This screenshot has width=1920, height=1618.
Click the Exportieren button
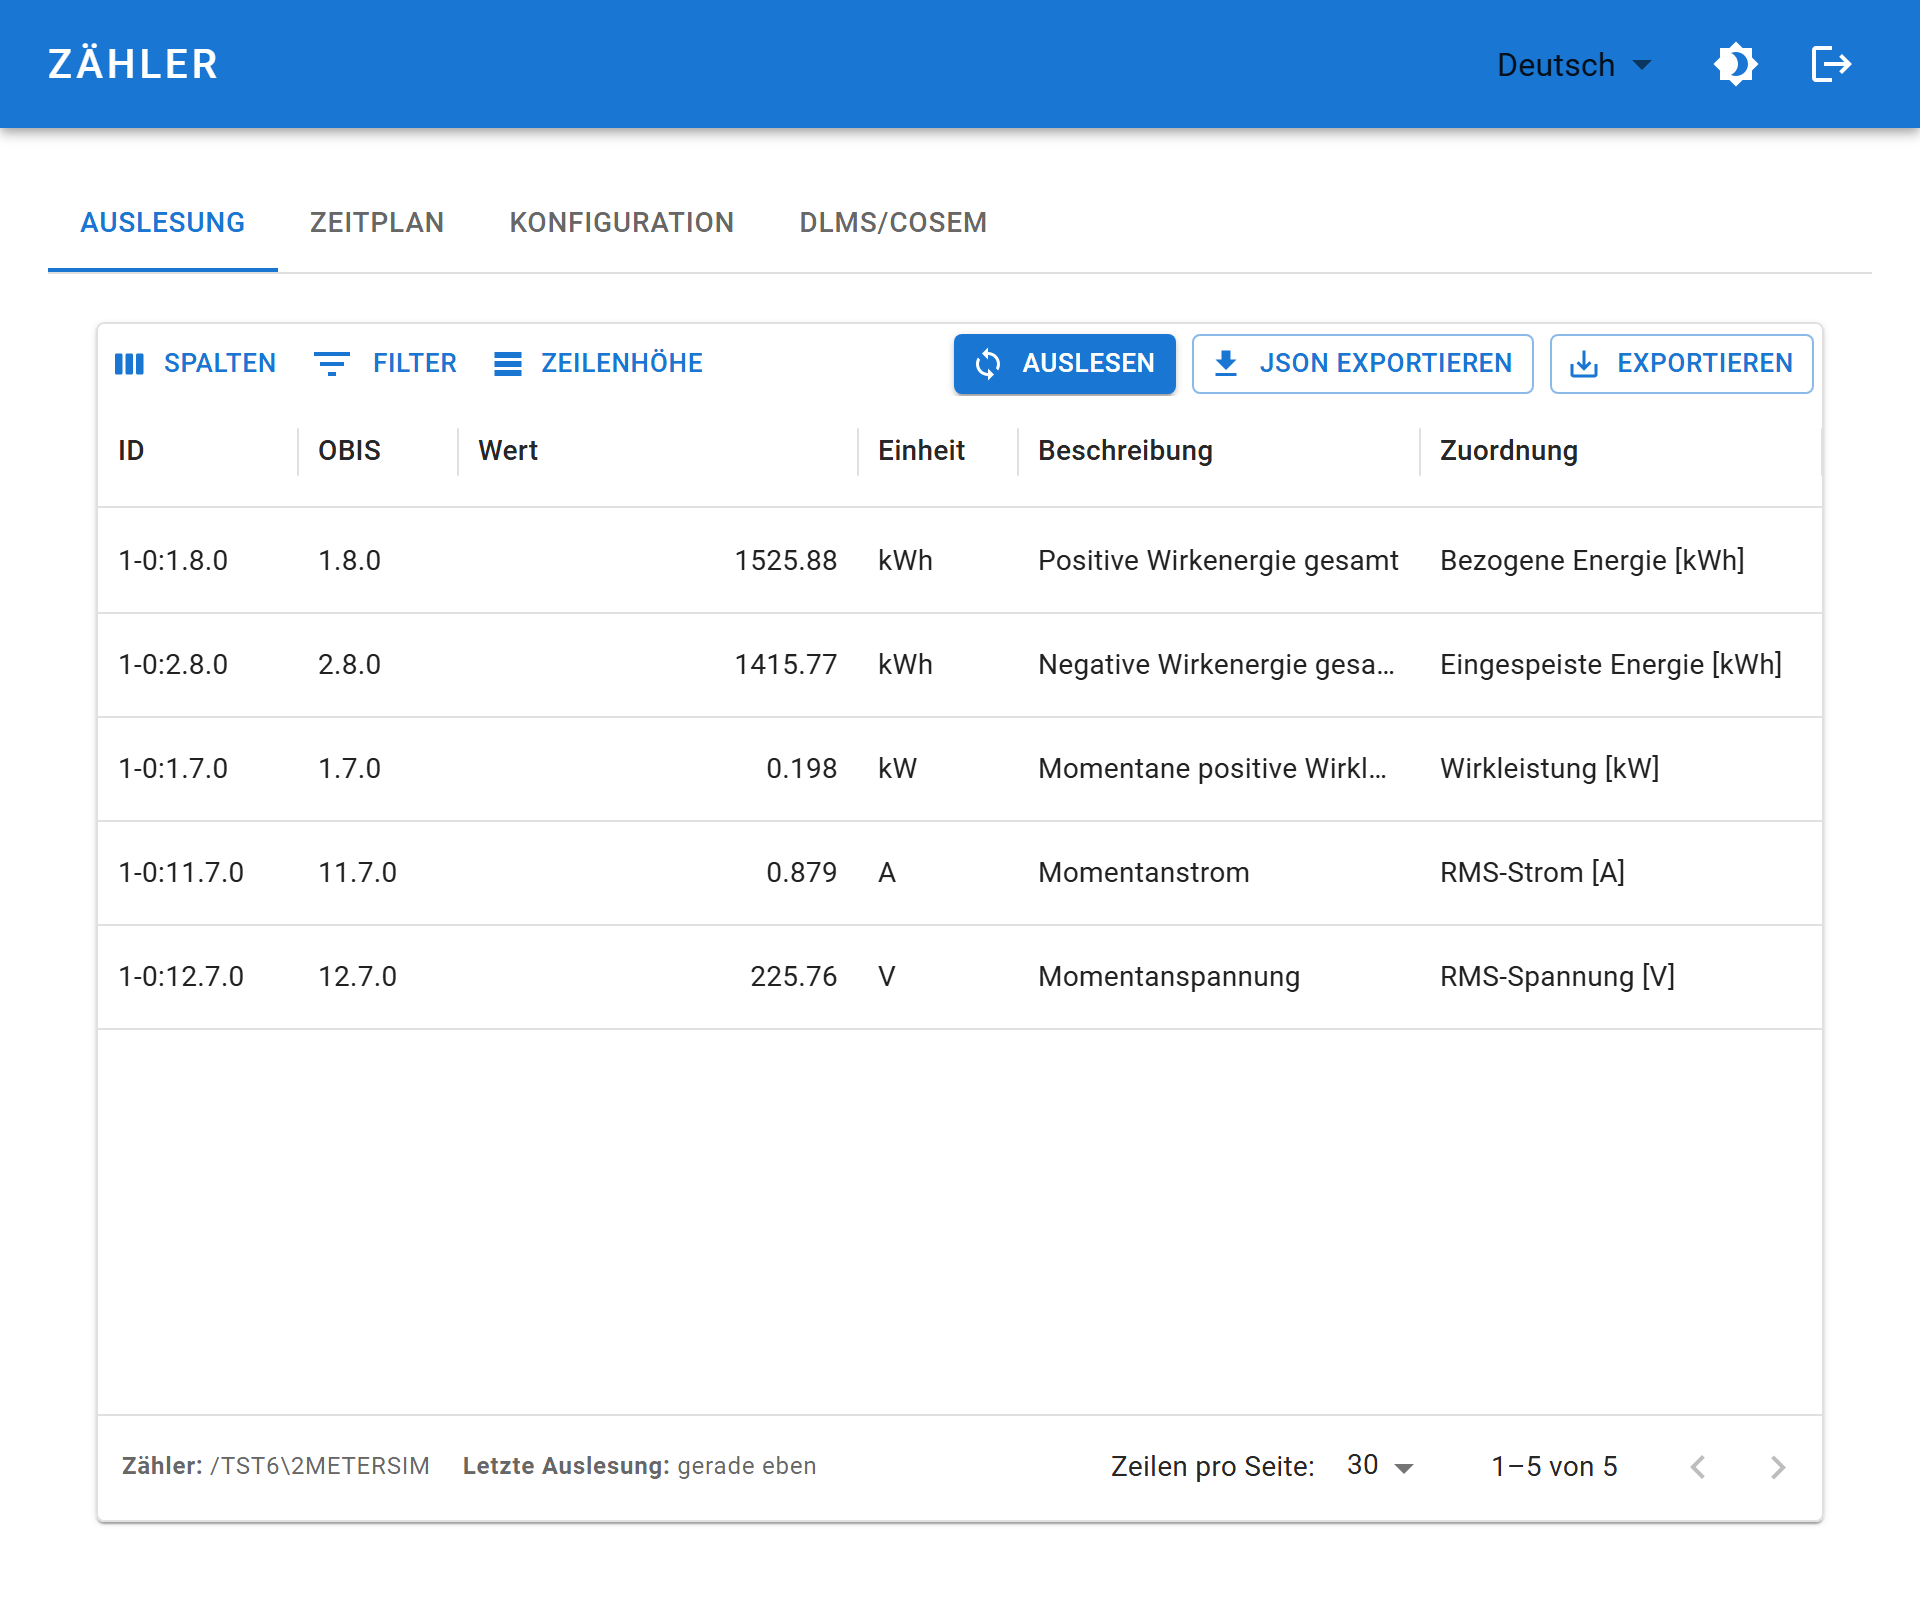[1681, 363]
